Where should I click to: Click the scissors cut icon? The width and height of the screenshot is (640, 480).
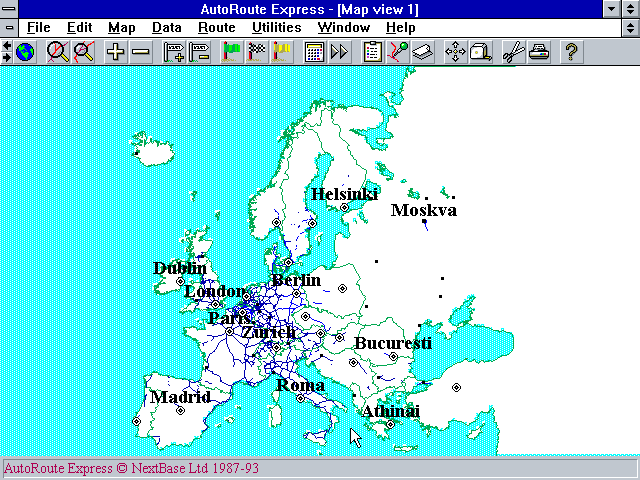click(x=513, y=52)
